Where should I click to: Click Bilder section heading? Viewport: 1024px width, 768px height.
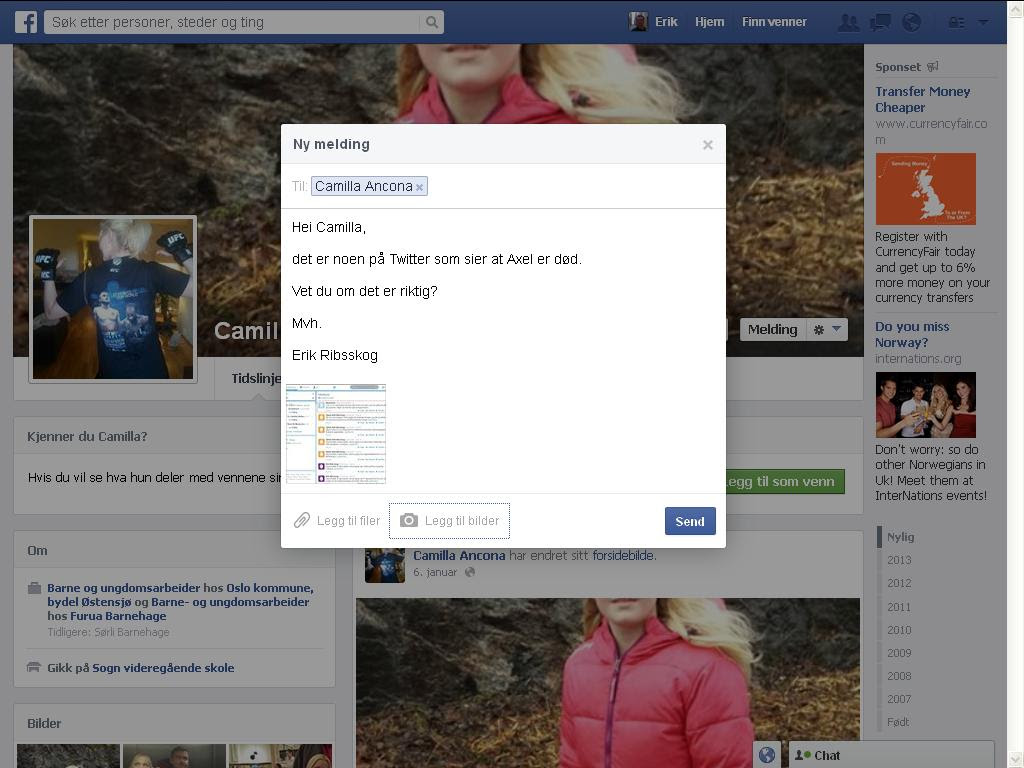[x=44, y=724]
